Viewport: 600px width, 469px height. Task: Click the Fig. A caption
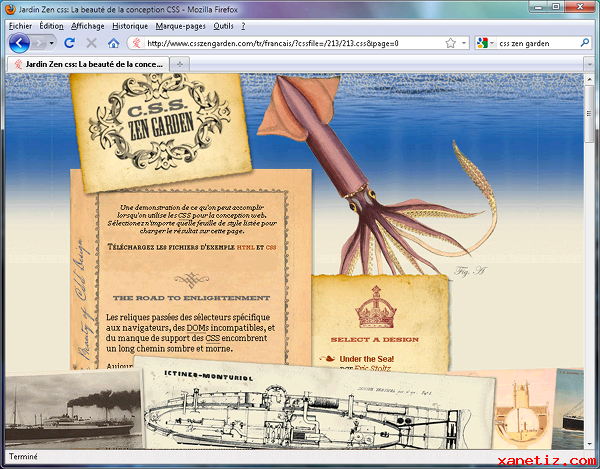coord(470,271)
